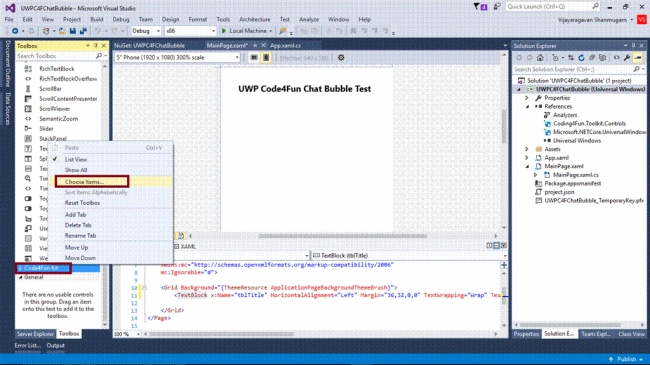Collapse the XAML pane toggle

504,246
